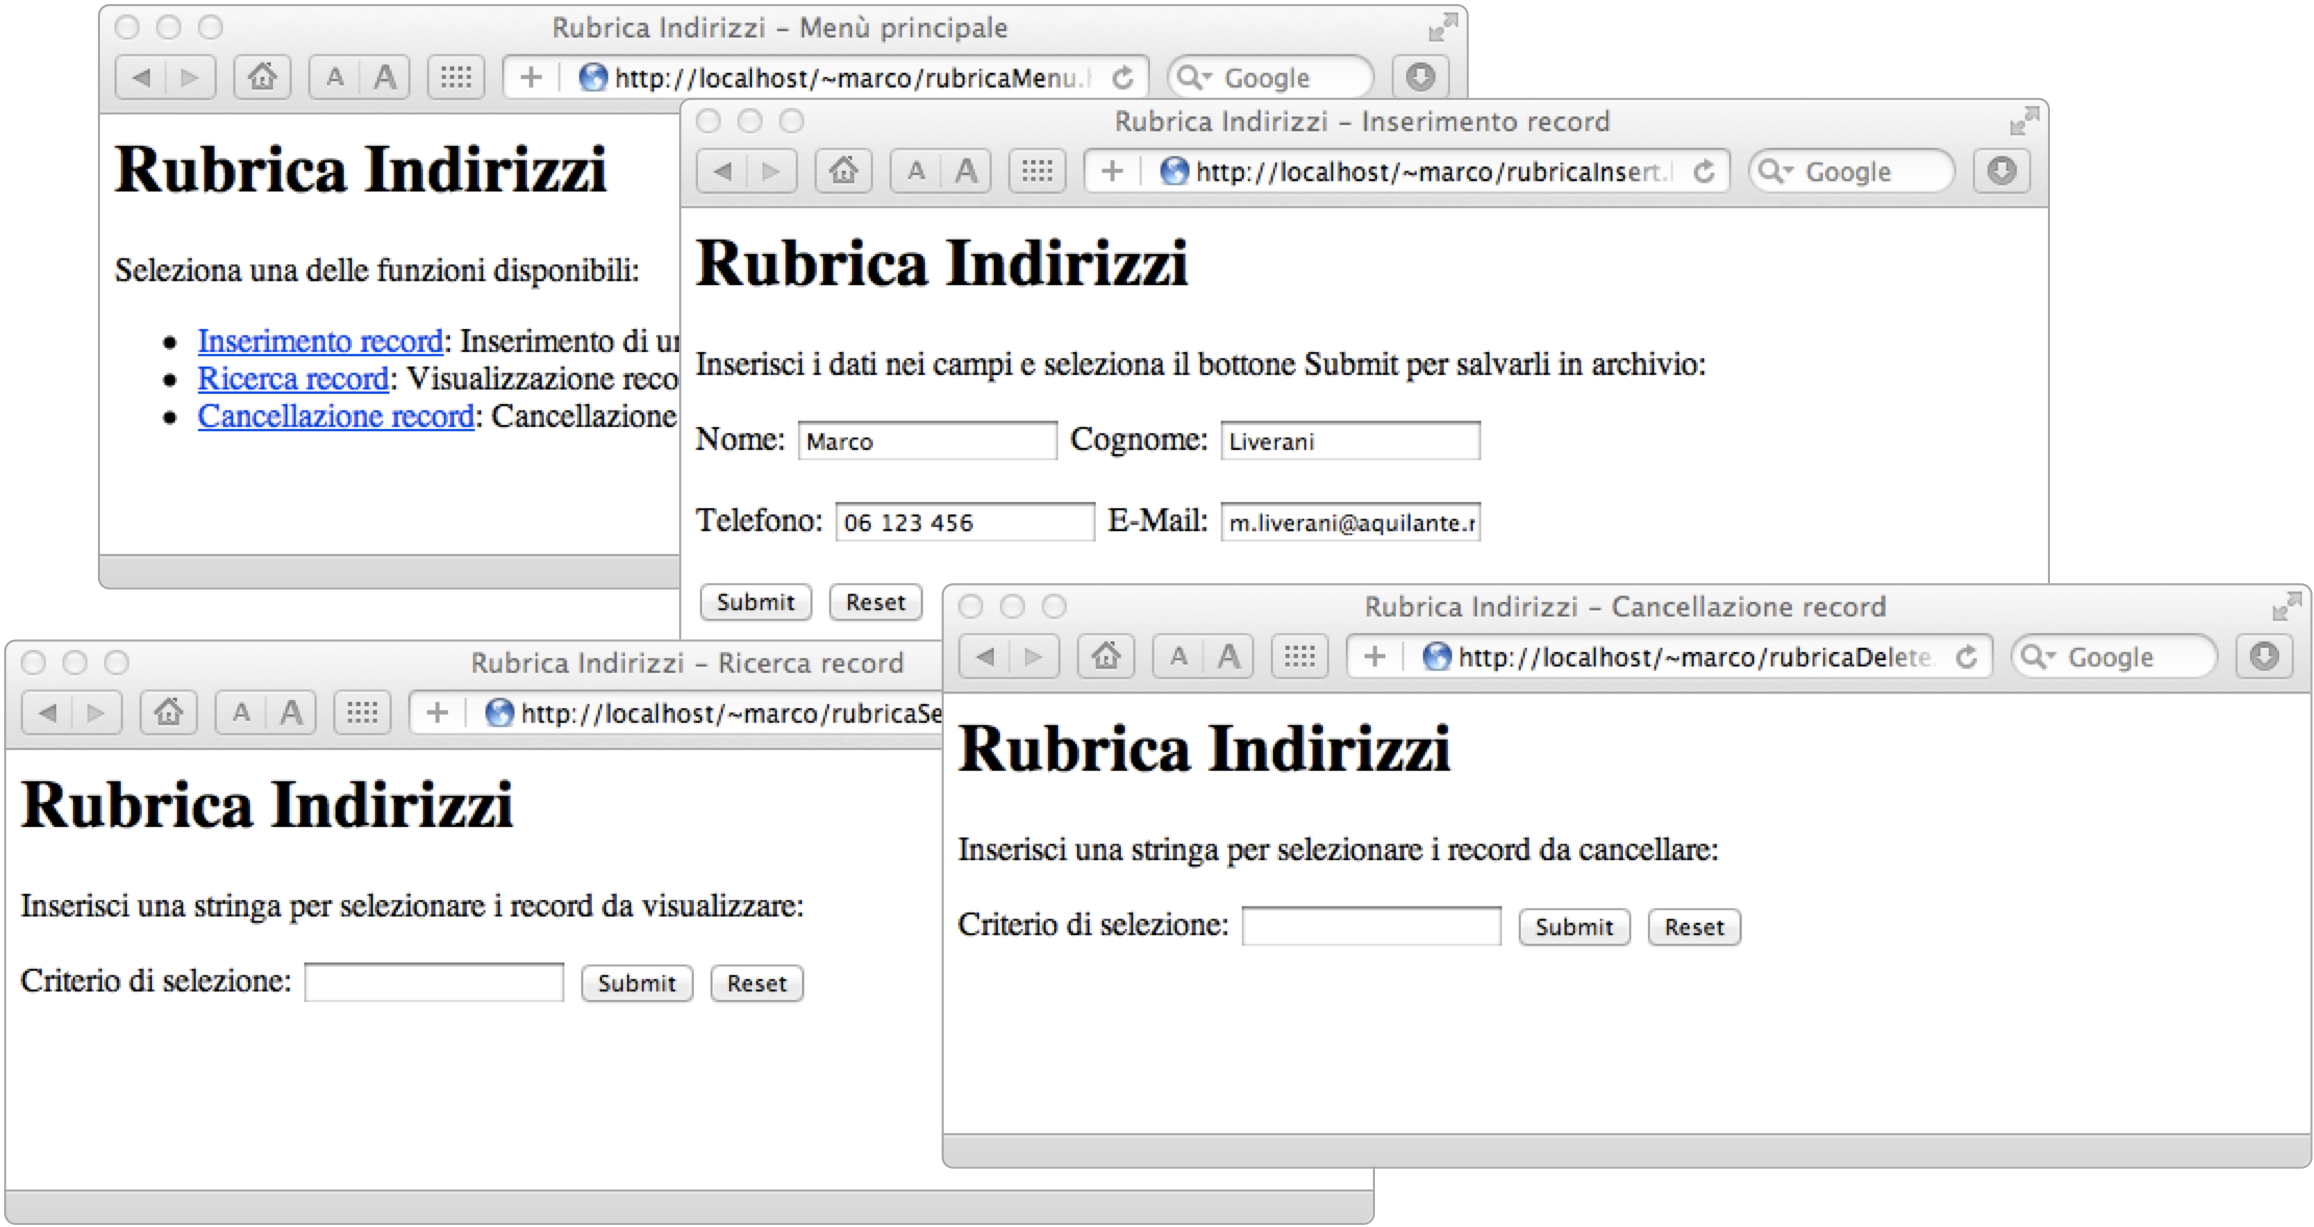The width and height of the screenshot is (2314, 1227).
Task: Decrease text size in Inserimento record window
Action: coord(916,171)
